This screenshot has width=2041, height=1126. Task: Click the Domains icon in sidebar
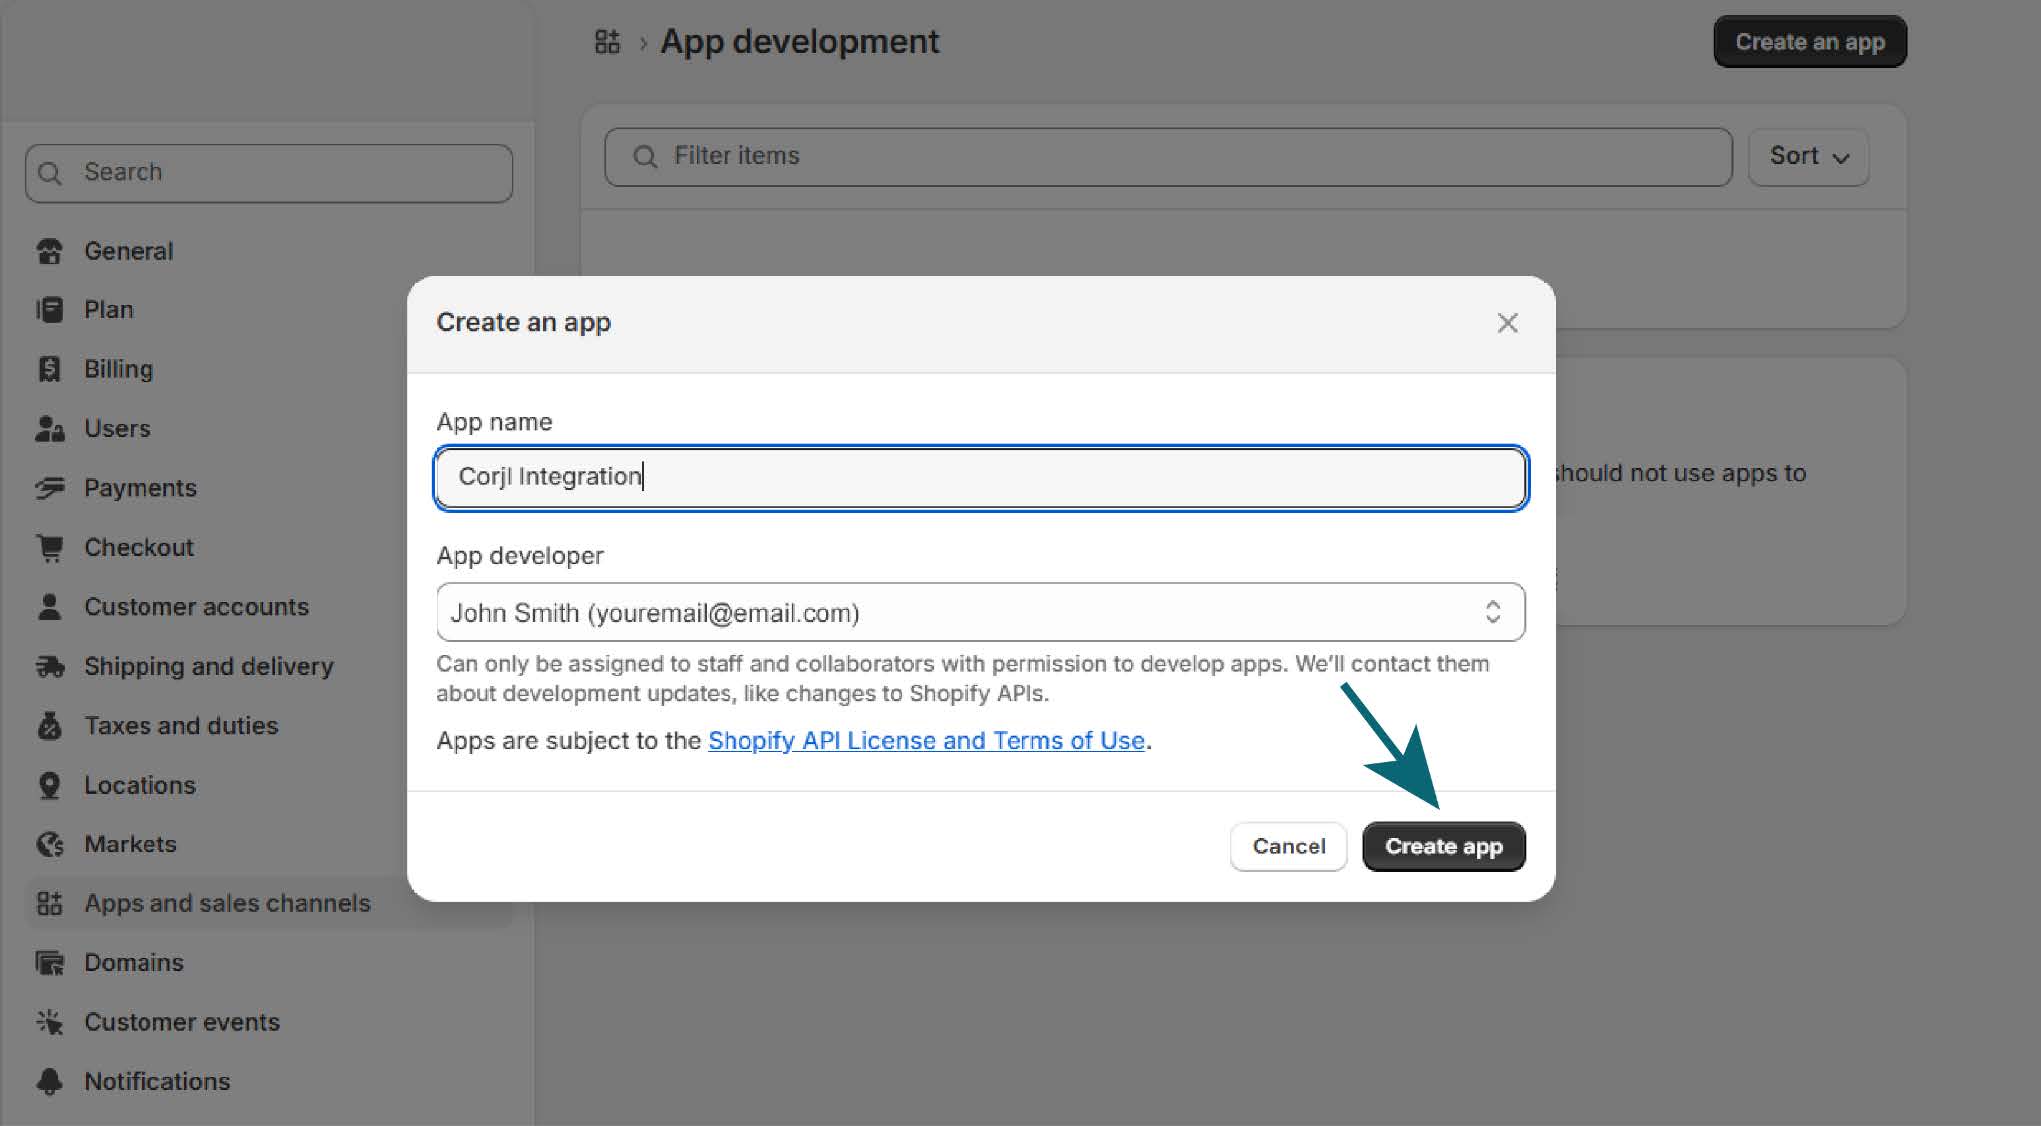tap(49, 963)
